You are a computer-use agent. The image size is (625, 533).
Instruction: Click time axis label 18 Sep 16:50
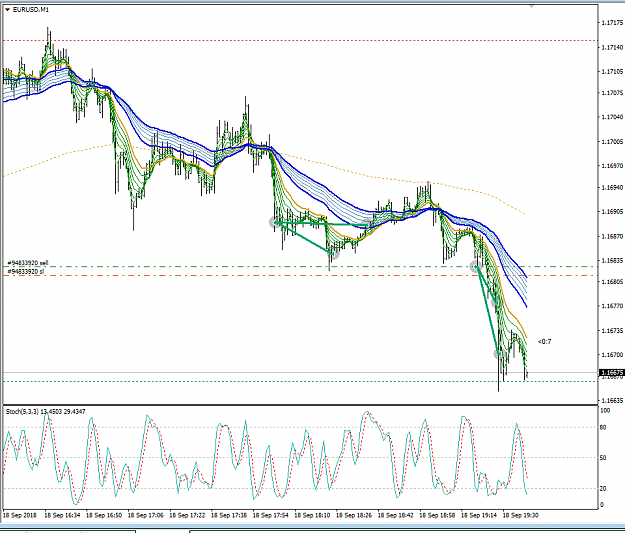pos(104,515)
